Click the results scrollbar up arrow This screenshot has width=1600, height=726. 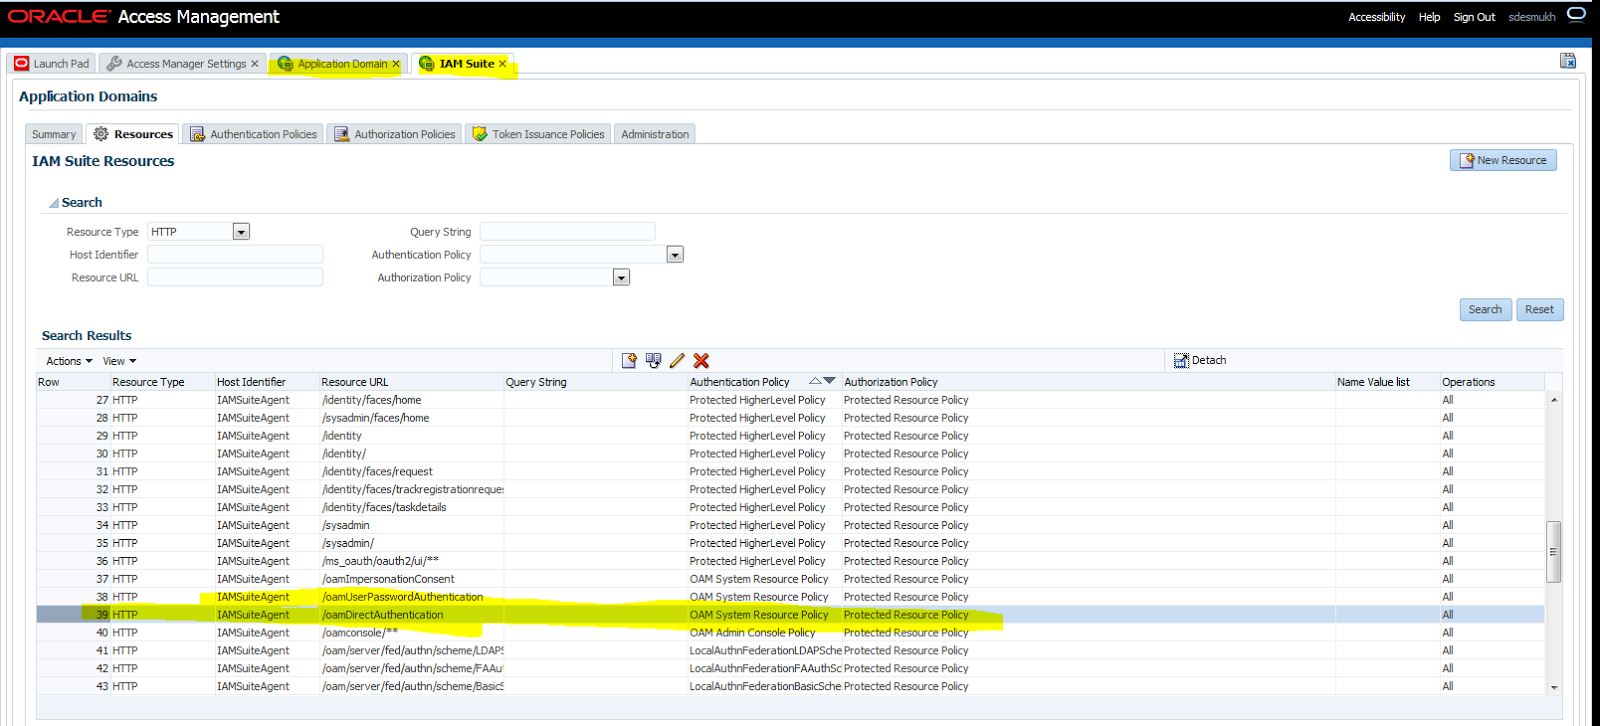pyautogui.click(x=1554, y=400)
